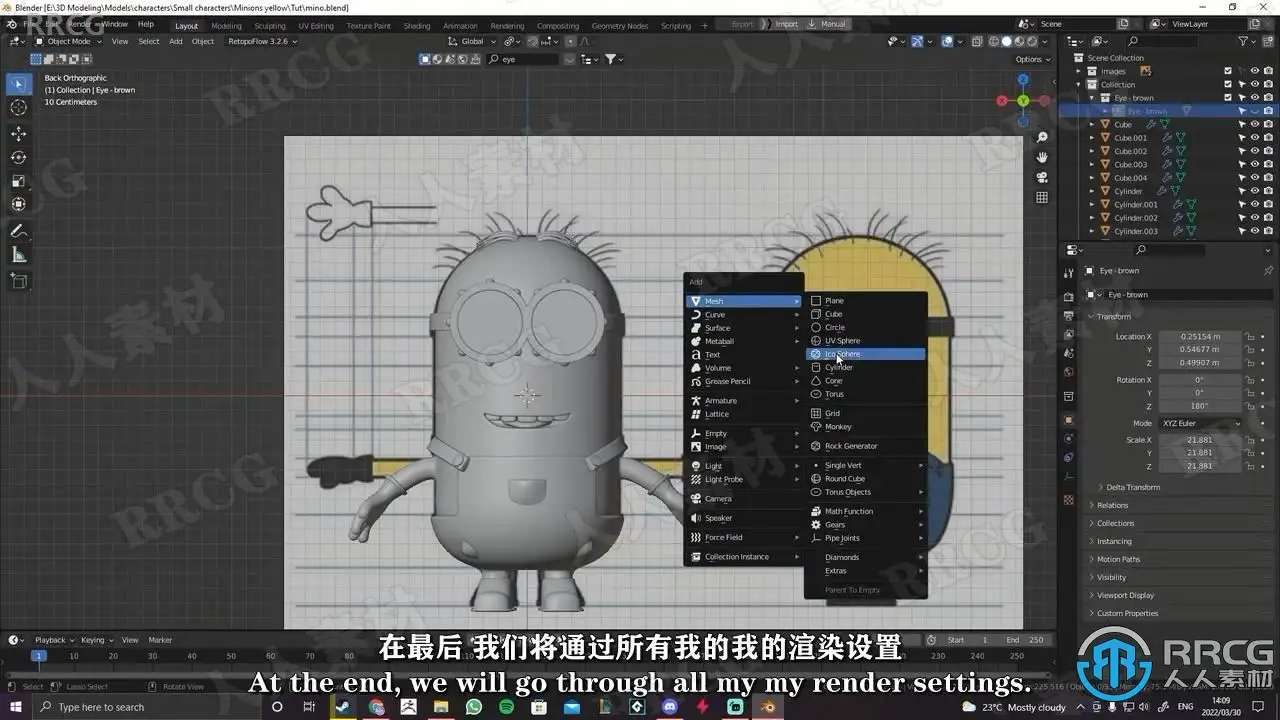Open the viewport Select menu

click(149, 42)
